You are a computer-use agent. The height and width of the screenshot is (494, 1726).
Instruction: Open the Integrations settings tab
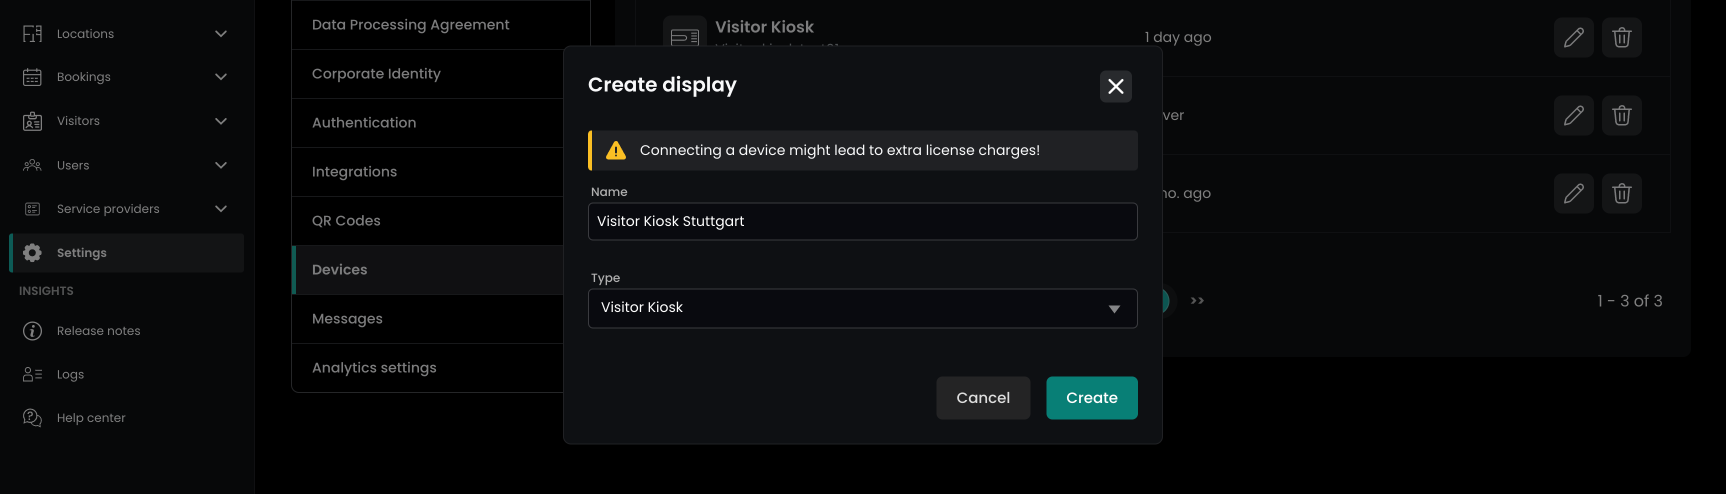(354, 172)
